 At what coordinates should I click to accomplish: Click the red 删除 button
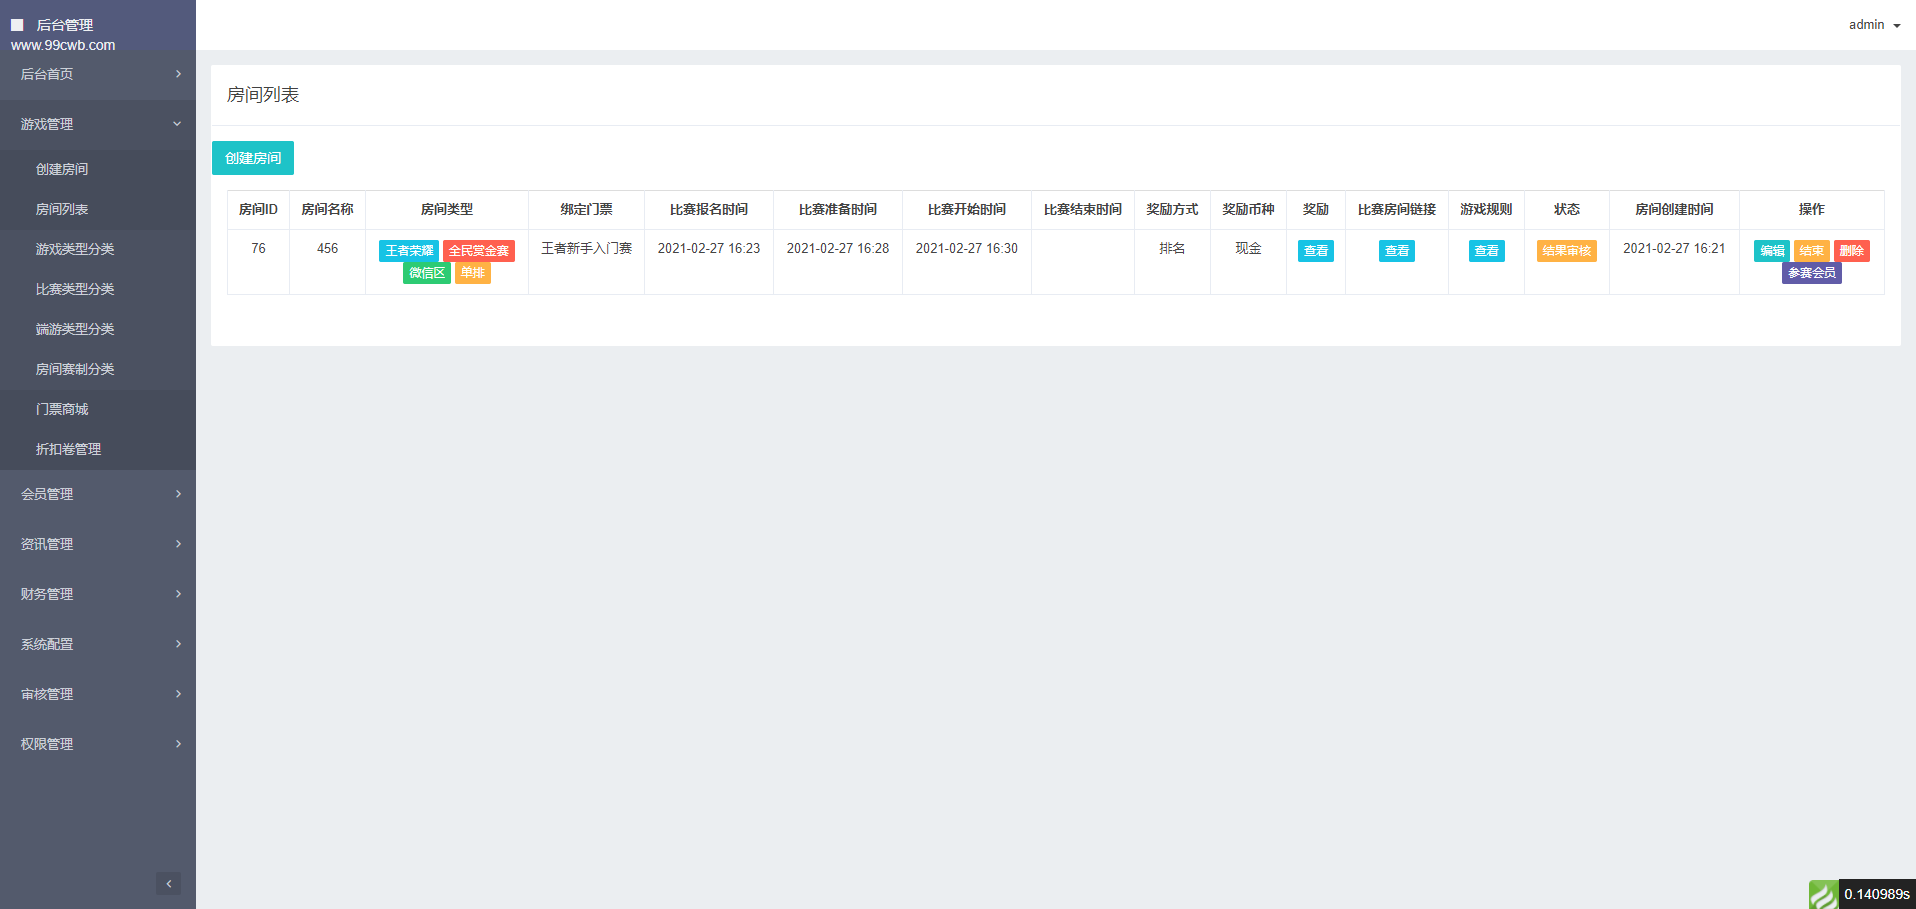pos(1852,251)
